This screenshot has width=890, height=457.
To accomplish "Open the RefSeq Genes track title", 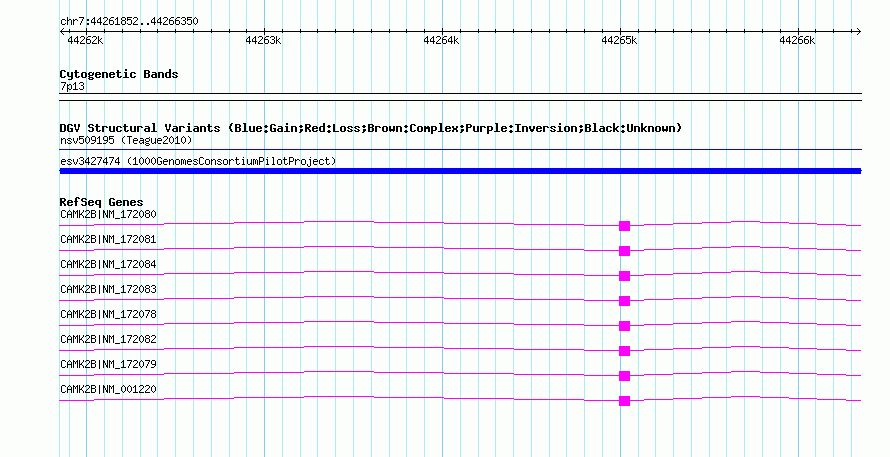I will click(102, 202).
